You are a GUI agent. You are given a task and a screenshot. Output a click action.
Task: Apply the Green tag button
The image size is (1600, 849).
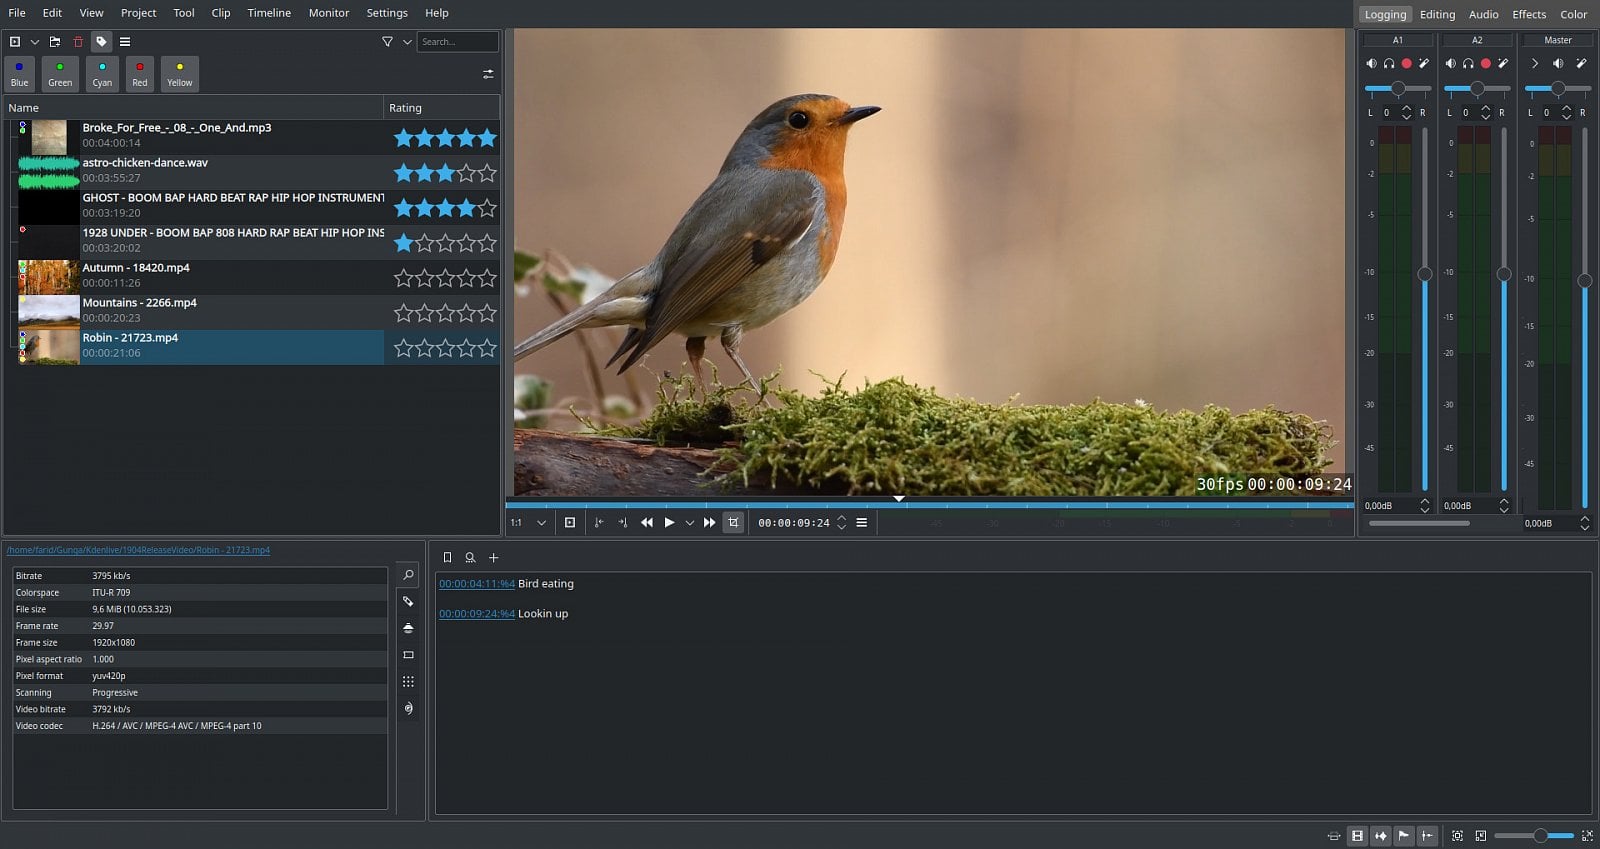point(60,74)
